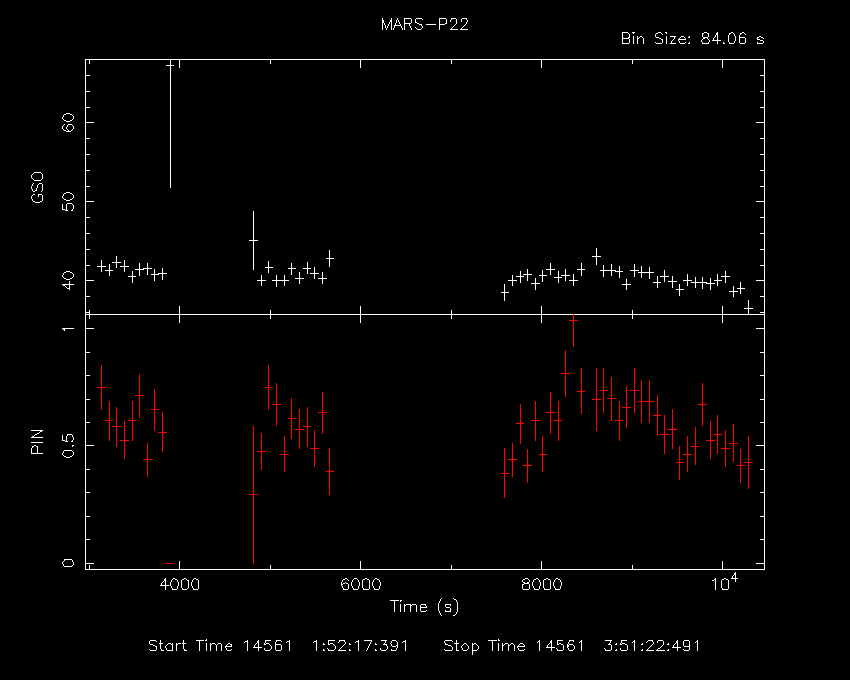Click the Time (s) x-axis label
850x680 pixels.
[x=424, y=606]
